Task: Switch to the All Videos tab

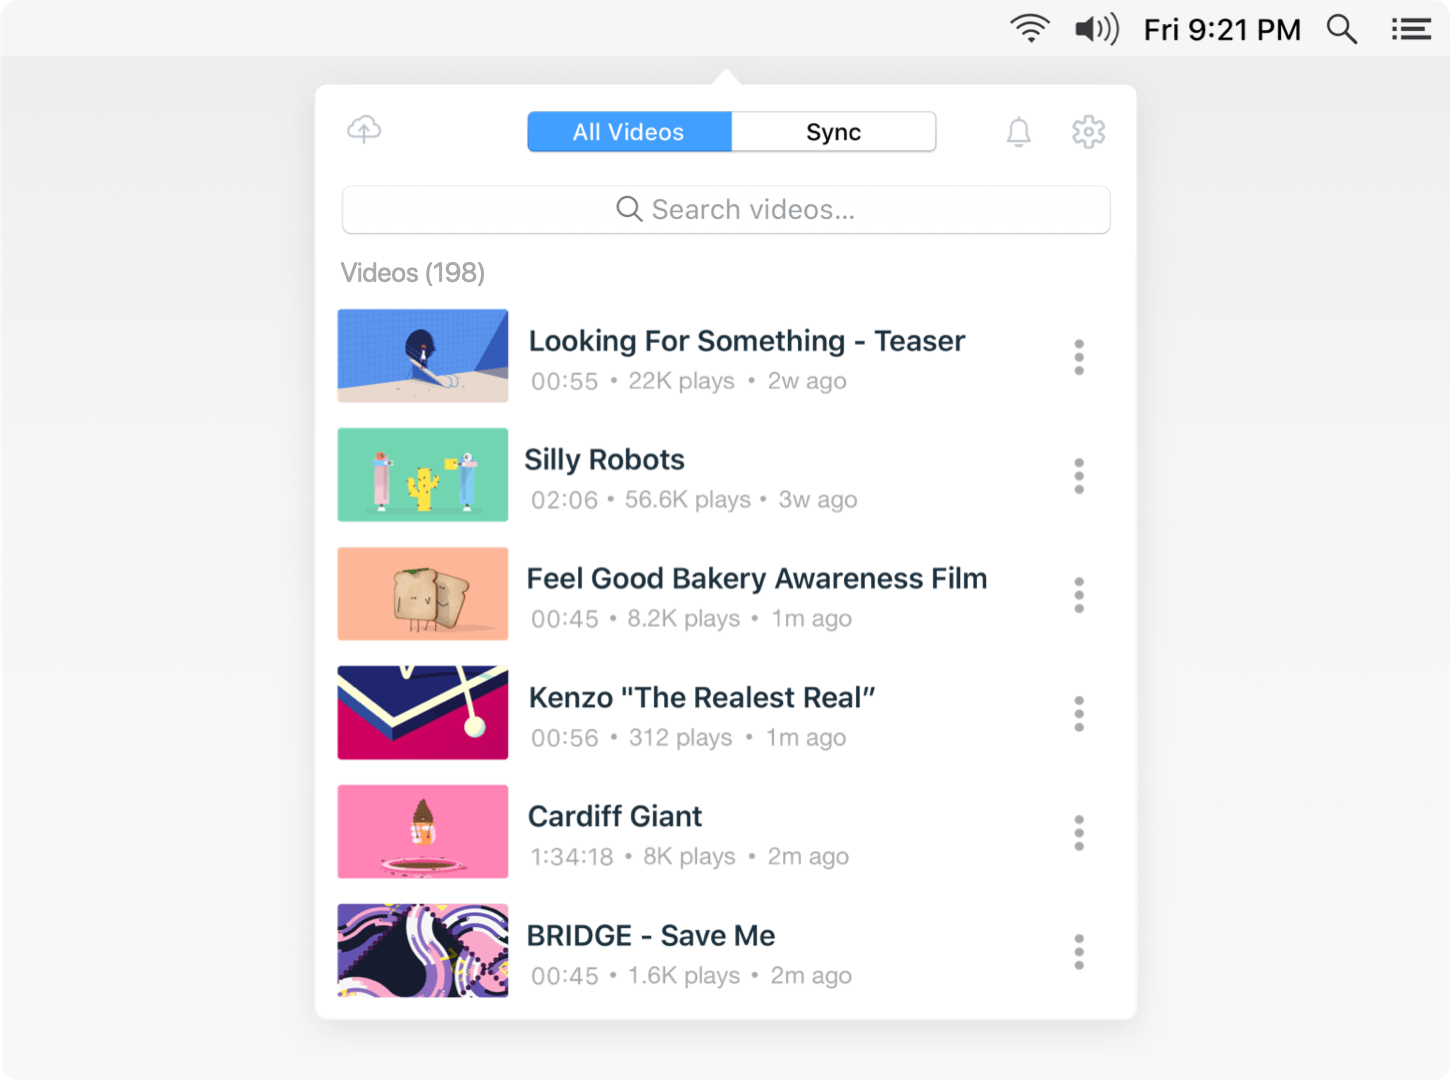Action: point(629,132)
